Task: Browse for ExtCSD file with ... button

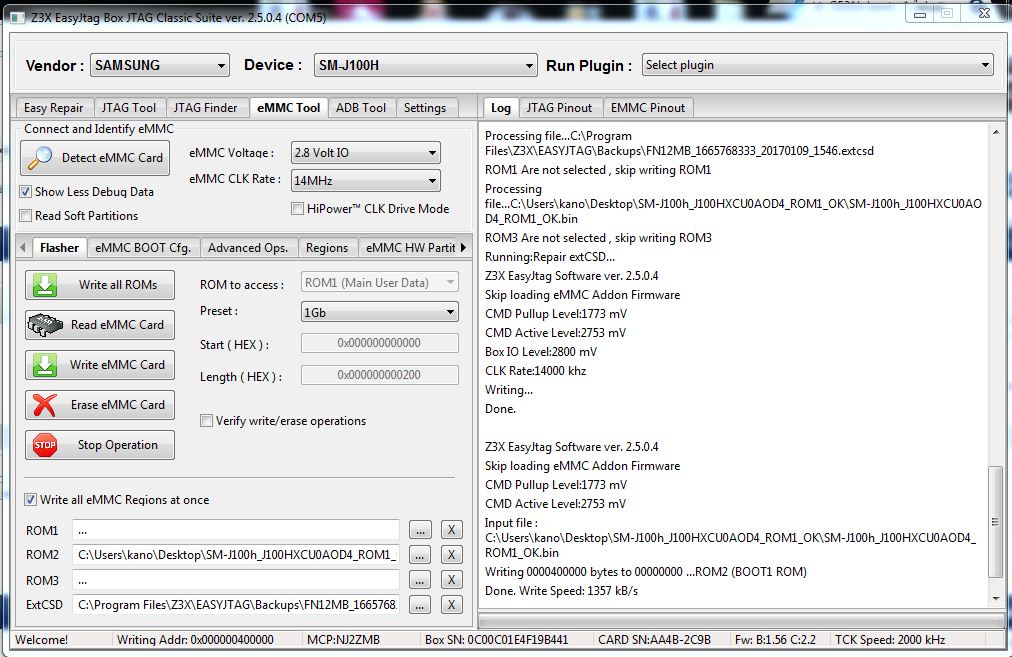Action: point(420,605)
